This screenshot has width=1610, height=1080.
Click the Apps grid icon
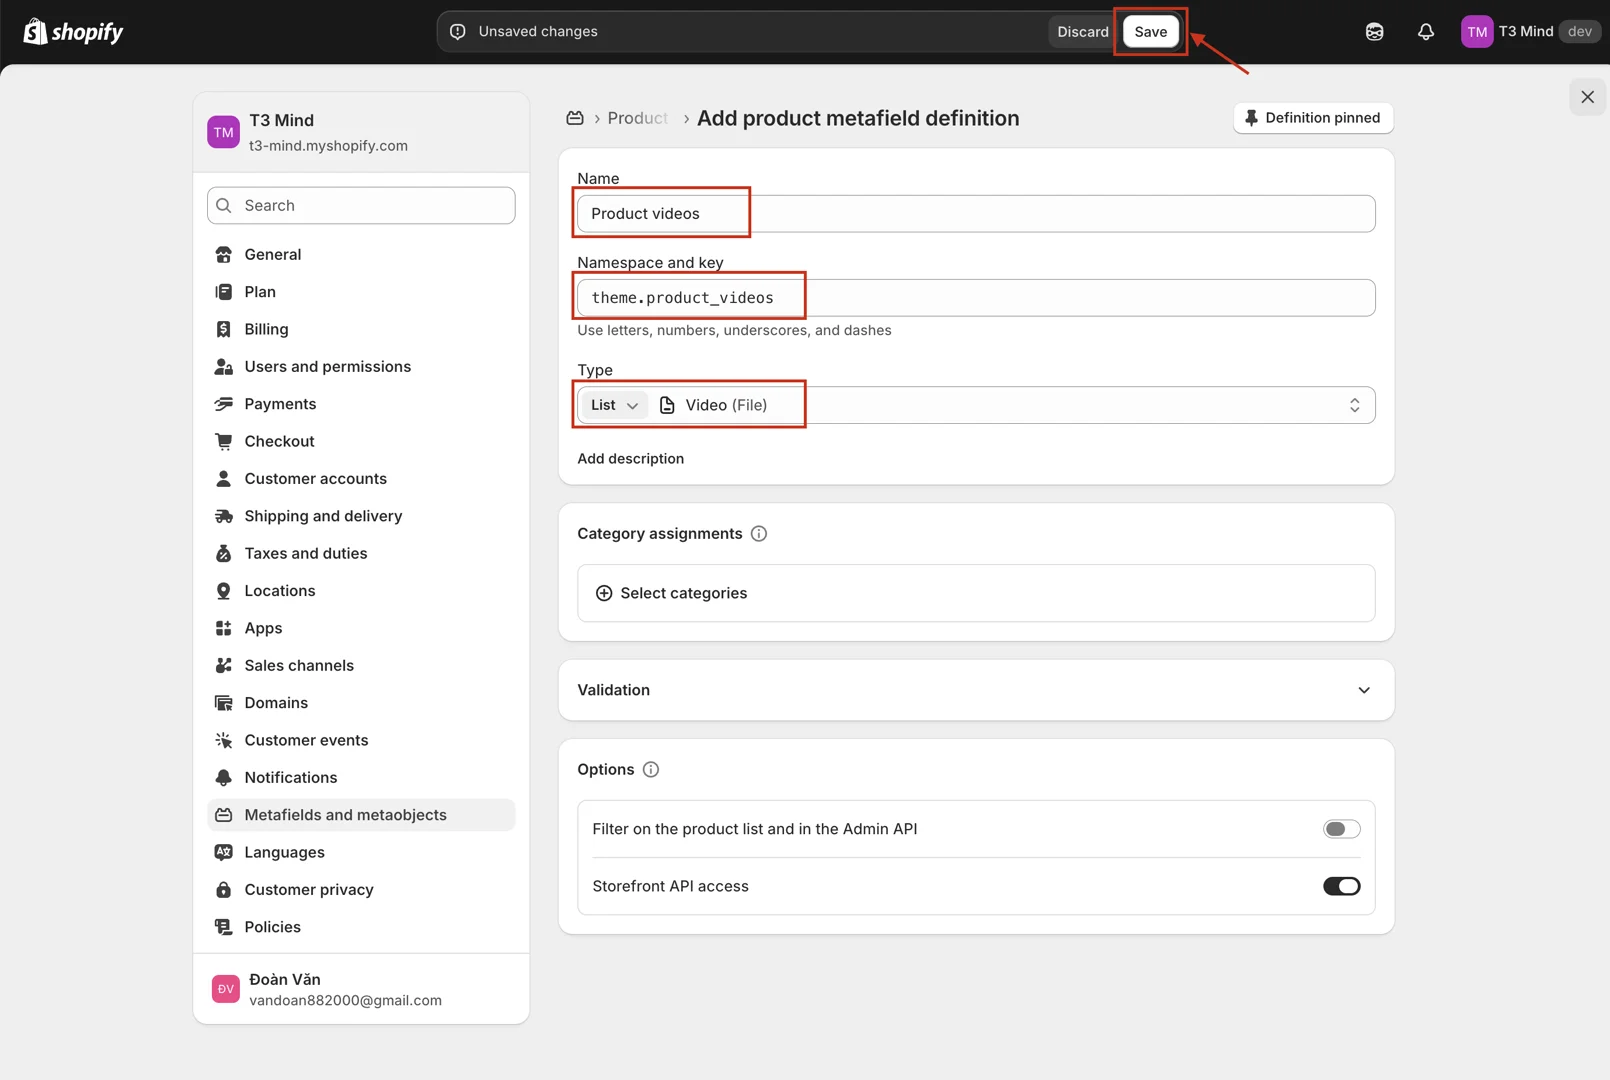224,628
